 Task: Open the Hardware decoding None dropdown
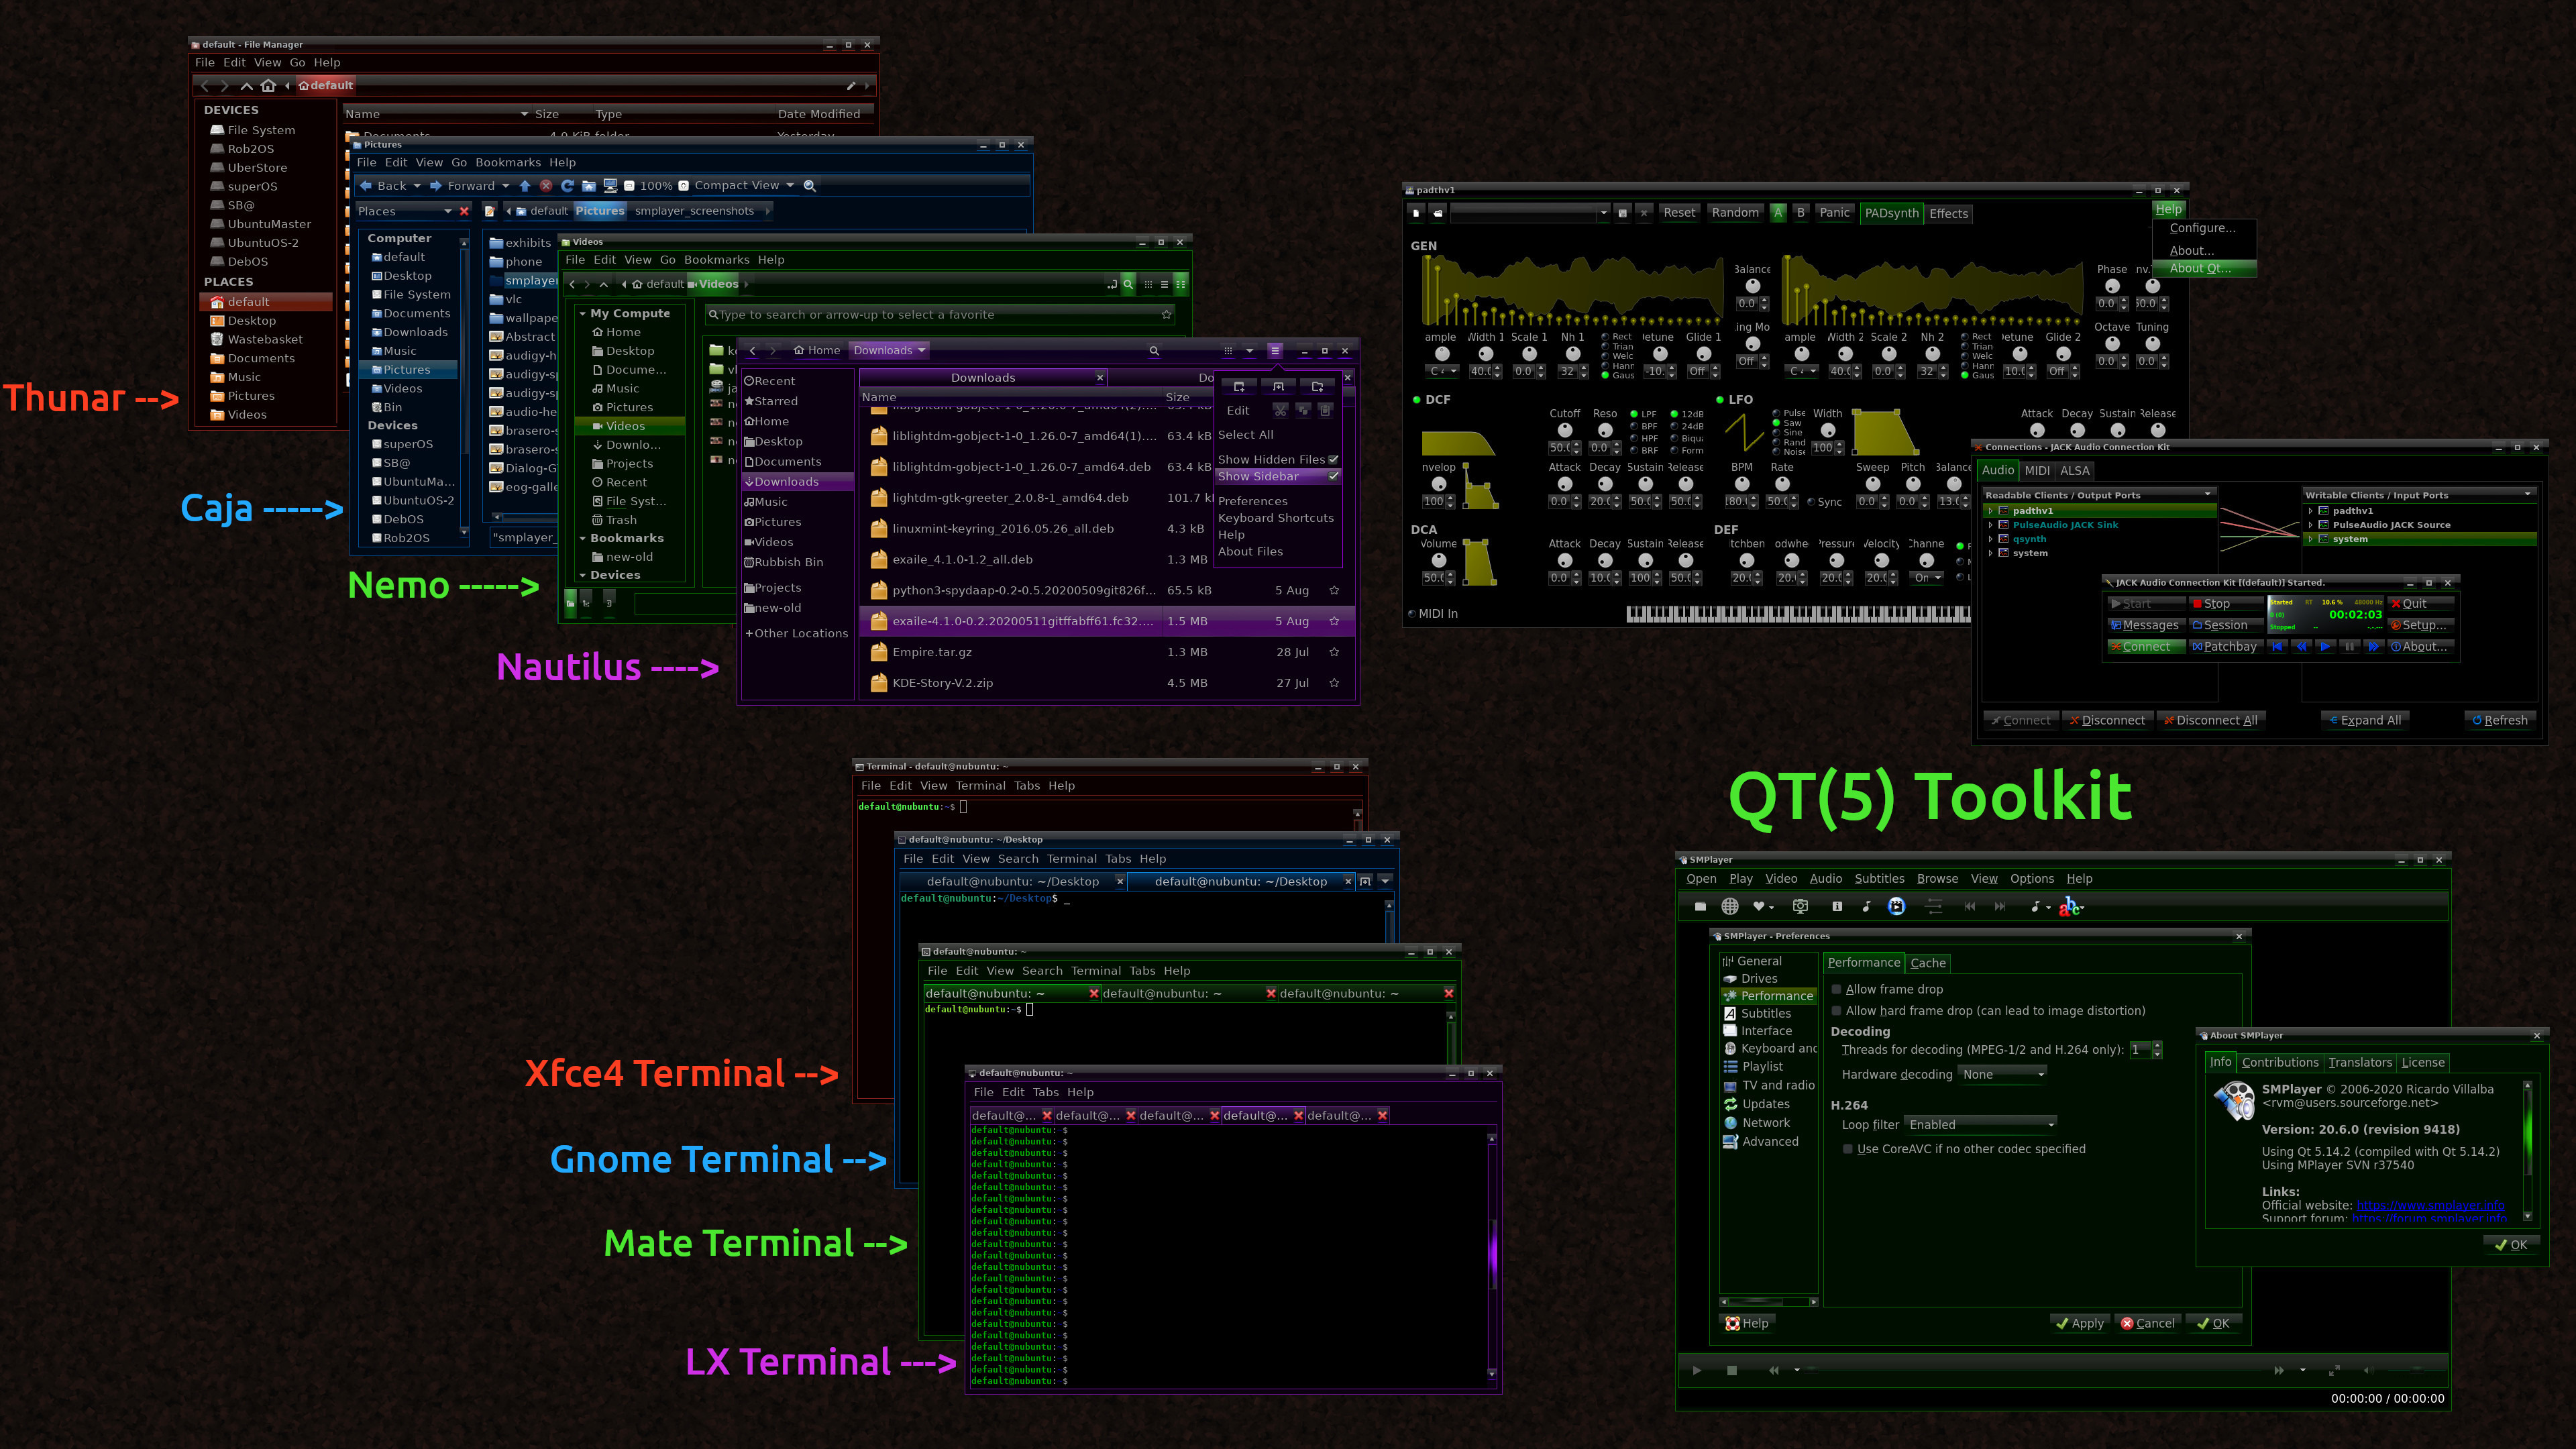tap(2002, 1074)
